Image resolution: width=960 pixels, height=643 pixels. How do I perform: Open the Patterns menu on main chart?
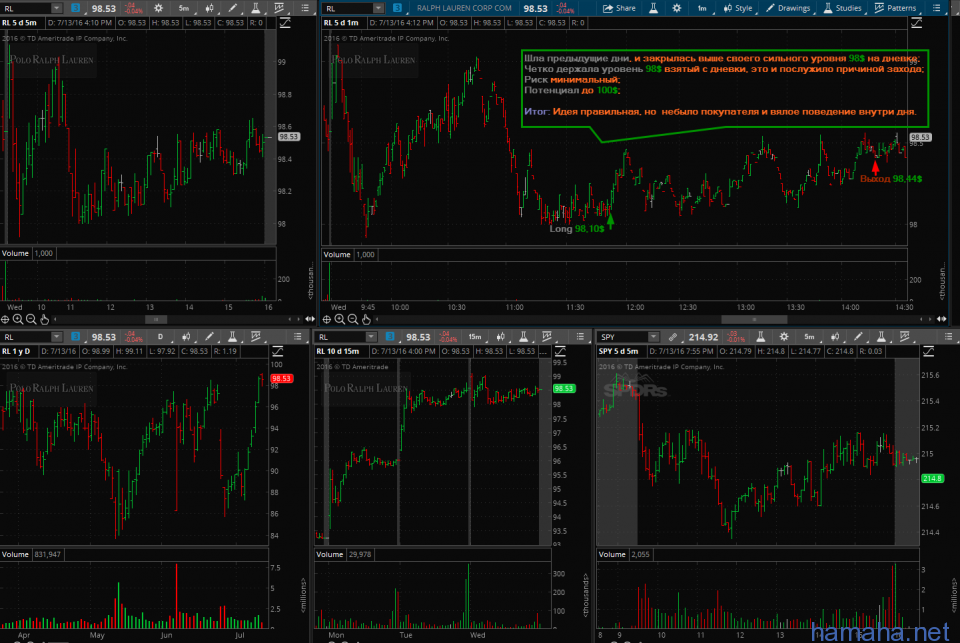point(895,8)
